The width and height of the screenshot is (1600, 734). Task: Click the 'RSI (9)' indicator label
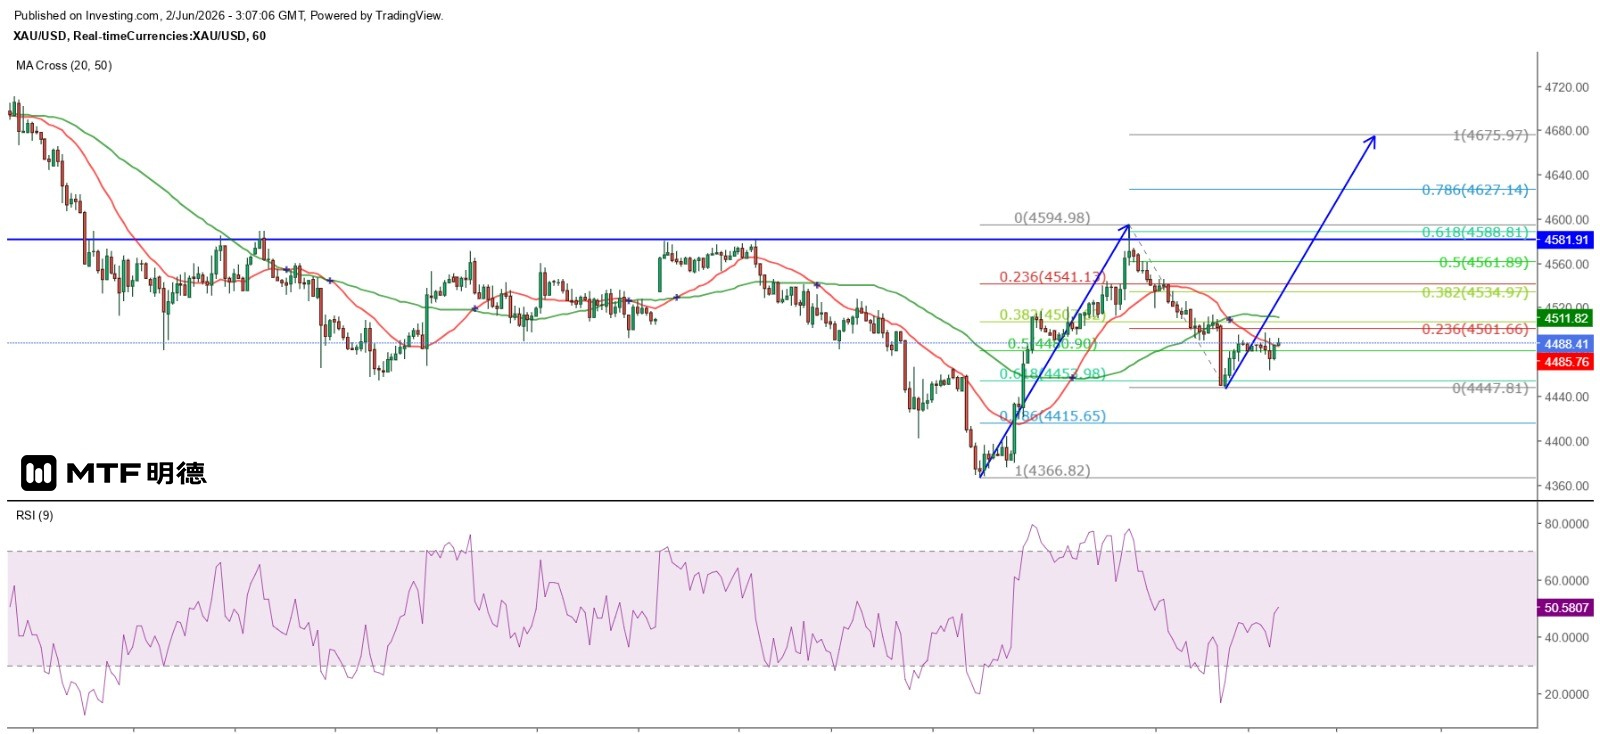[x=35, y=516]
